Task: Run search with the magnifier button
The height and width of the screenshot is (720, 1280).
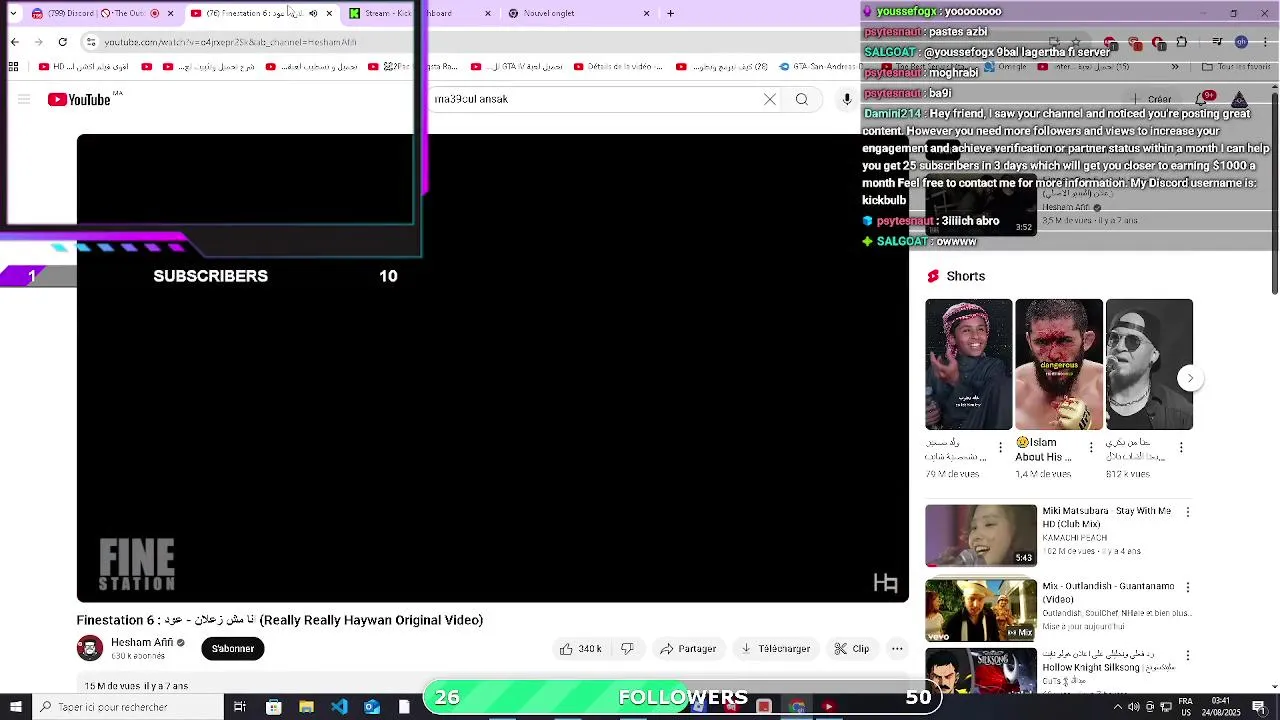Action: (x=802, y=99)
